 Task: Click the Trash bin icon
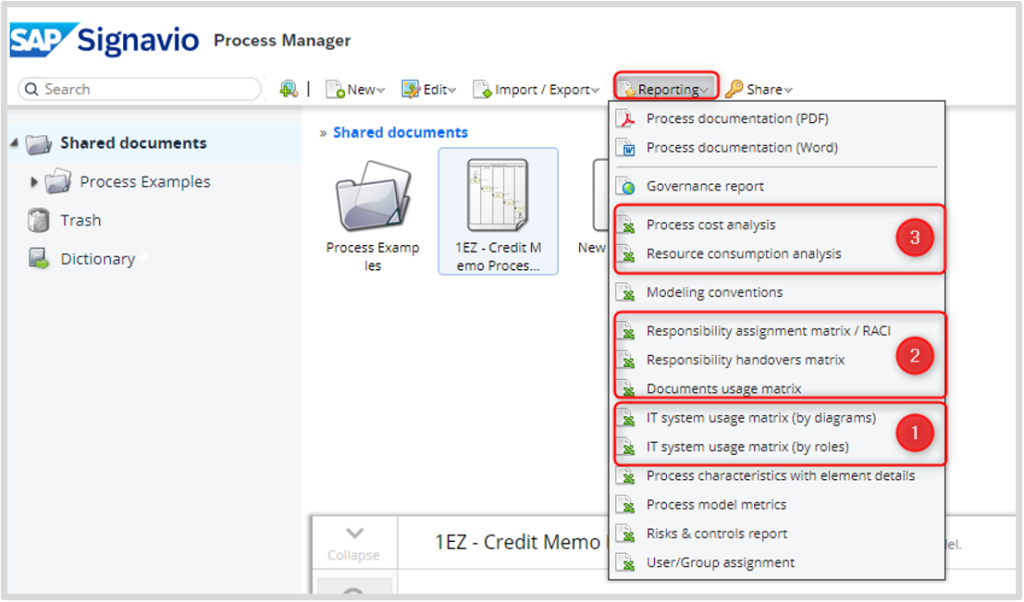(x=39, y=220)
